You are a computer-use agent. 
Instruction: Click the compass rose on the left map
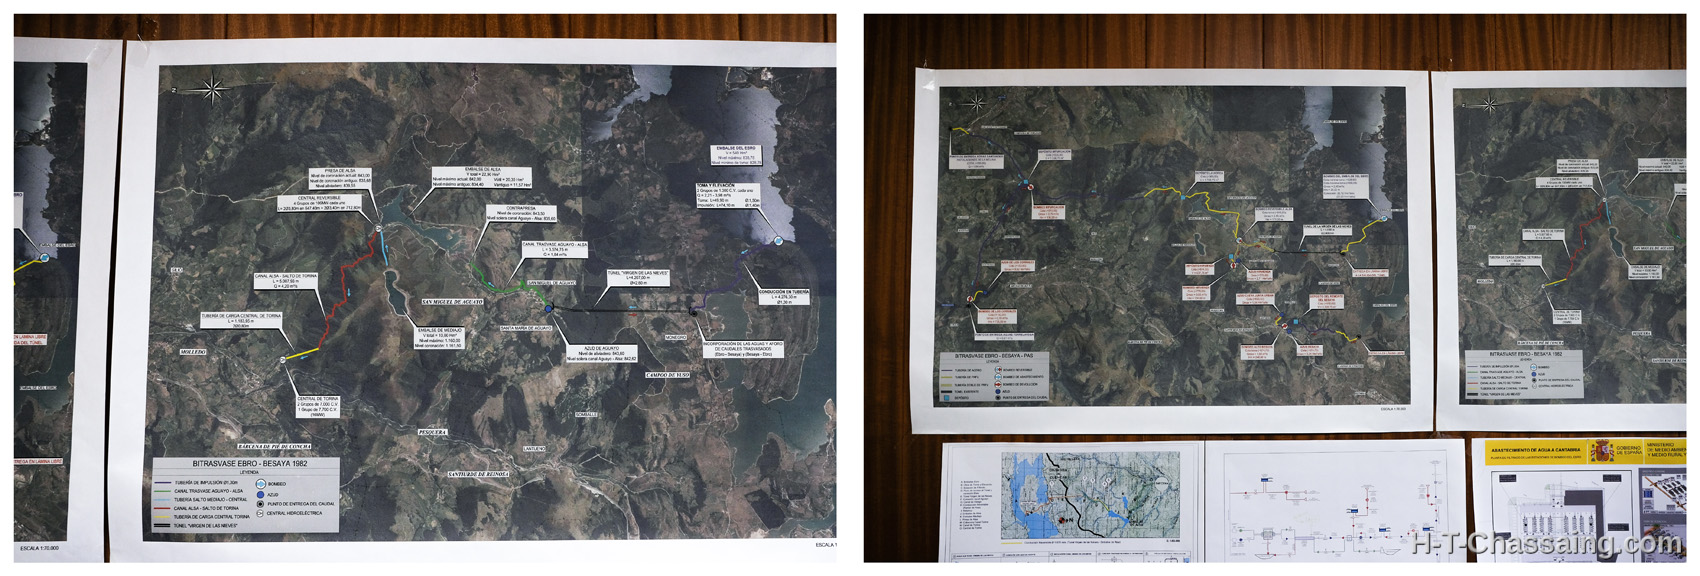pyautogui.click(x=212, y=90)
